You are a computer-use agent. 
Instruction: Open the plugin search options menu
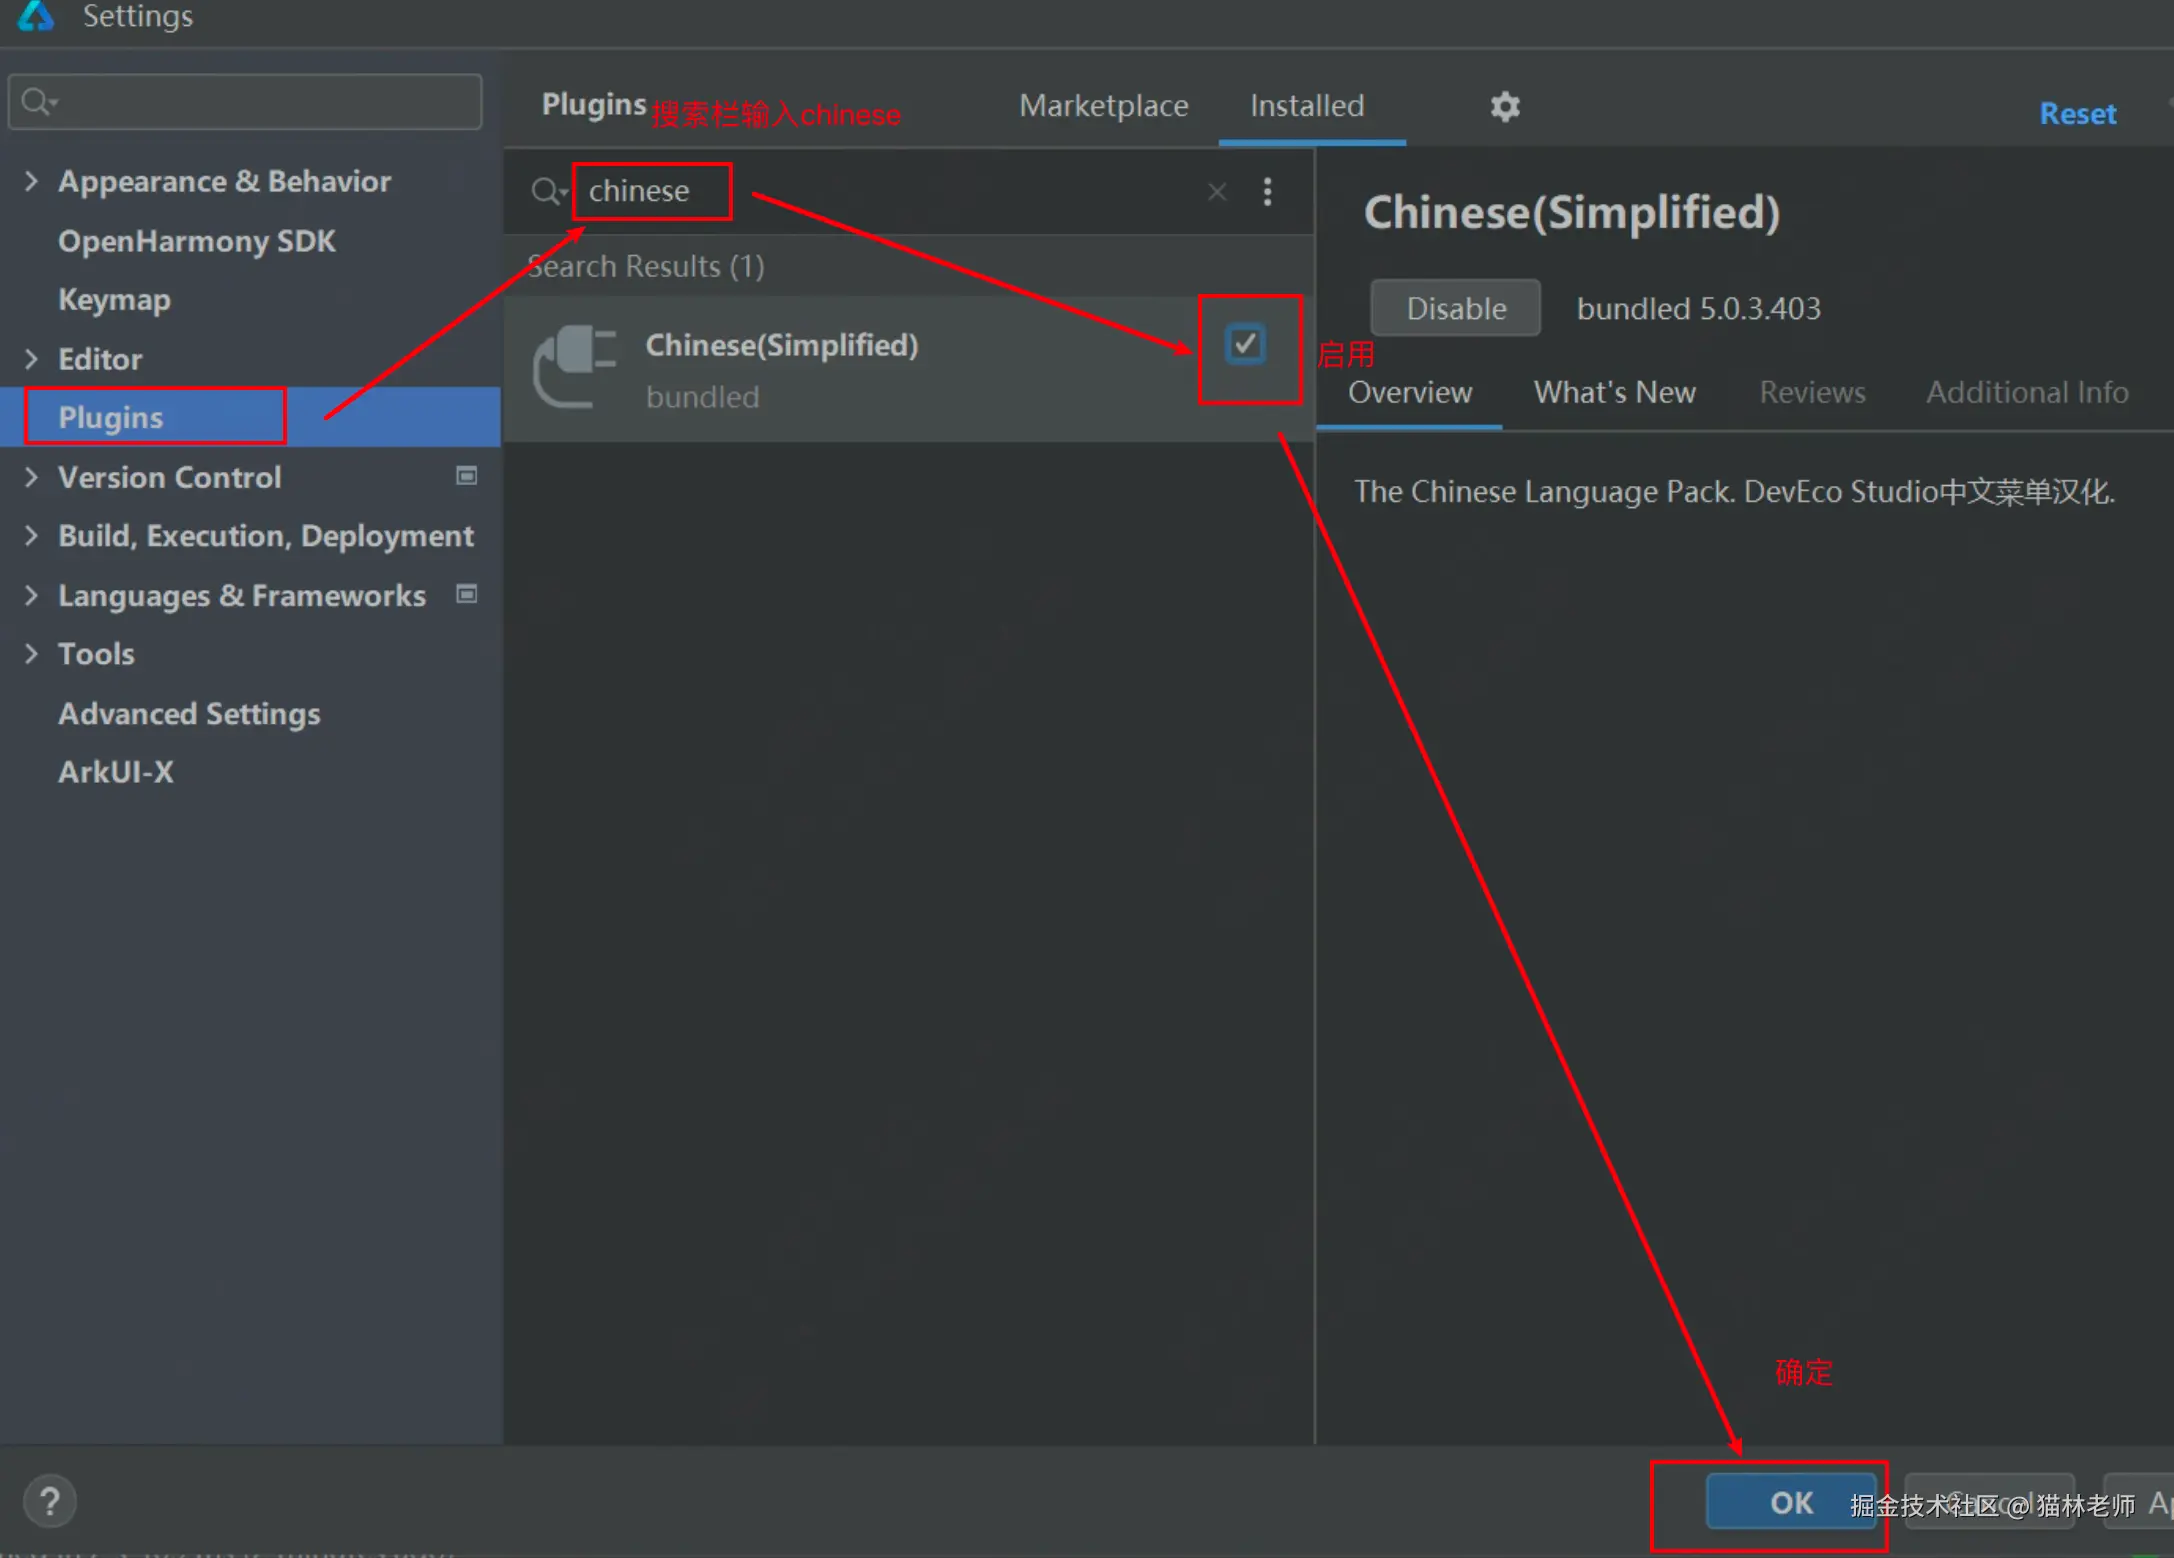click(1267, 191)
